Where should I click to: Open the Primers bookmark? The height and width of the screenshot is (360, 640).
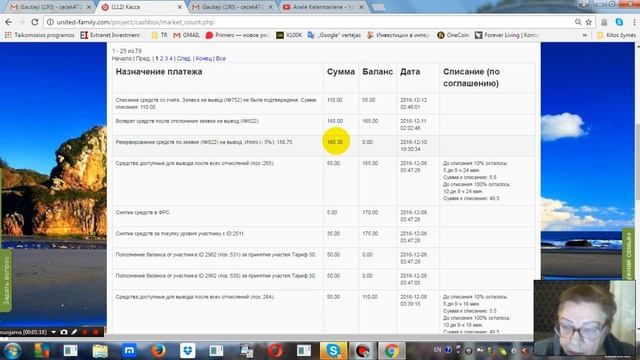click(x=237, y=35)
